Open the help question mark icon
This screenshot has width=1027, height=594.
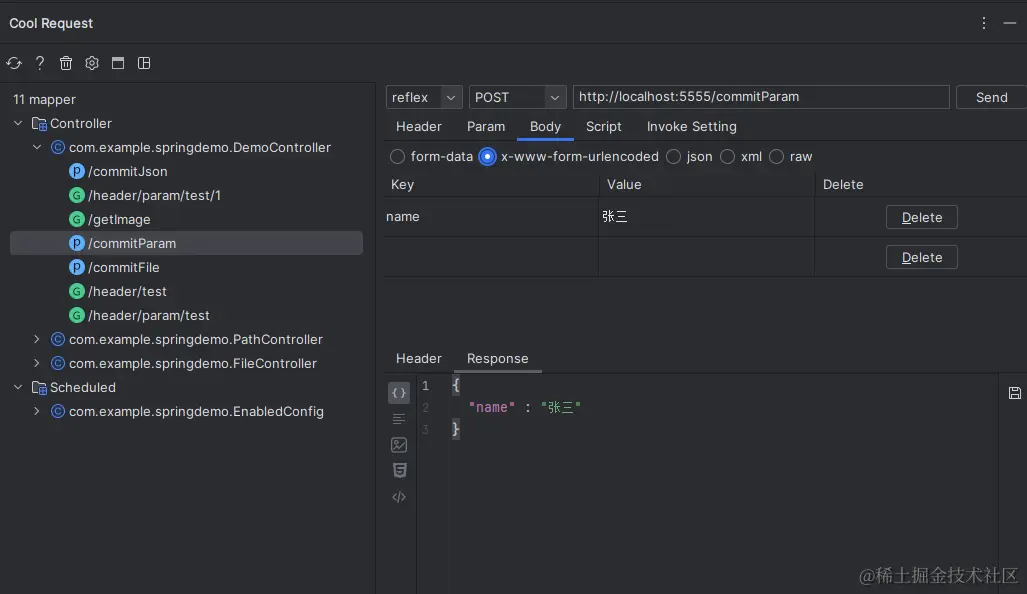pos(40,63)
